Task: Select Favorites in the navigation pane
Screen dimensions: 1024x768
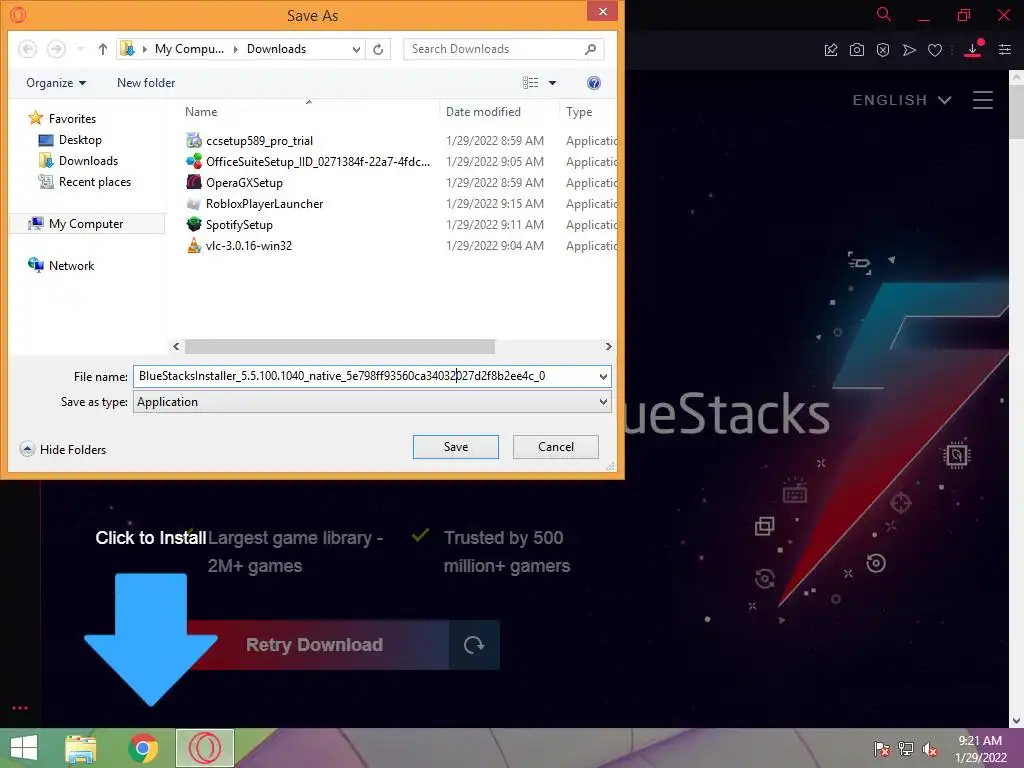Action: (x=63, y=118)
